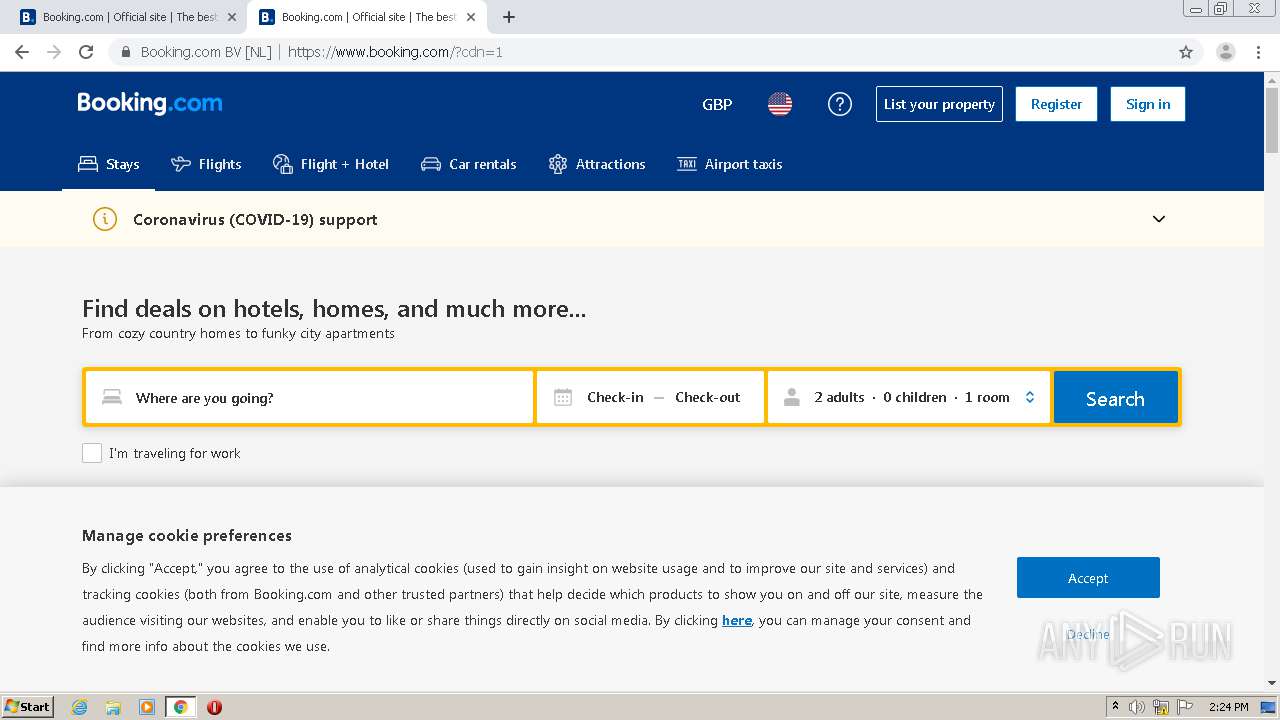
Task: Bookmark this page with the star icon
Action: click(x=1186, y=52)
